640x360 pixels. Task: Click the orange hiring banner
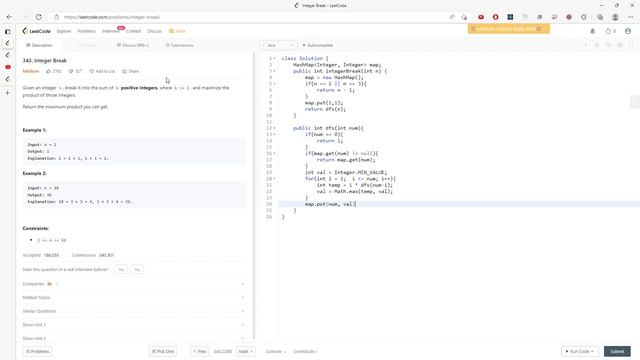pos(509,29)
